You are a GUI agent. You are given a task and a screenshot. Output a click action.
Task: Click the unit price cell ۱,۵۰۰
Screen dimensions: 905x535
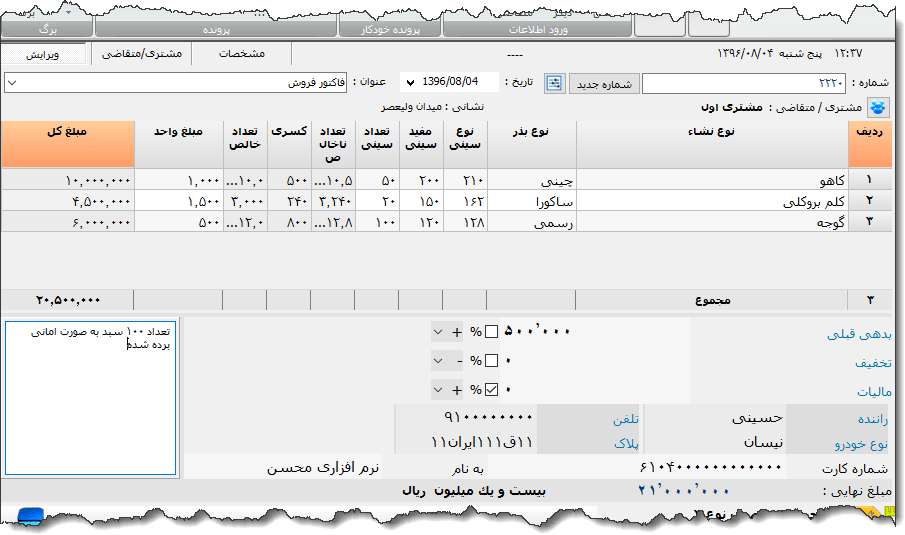pos(179,201)
